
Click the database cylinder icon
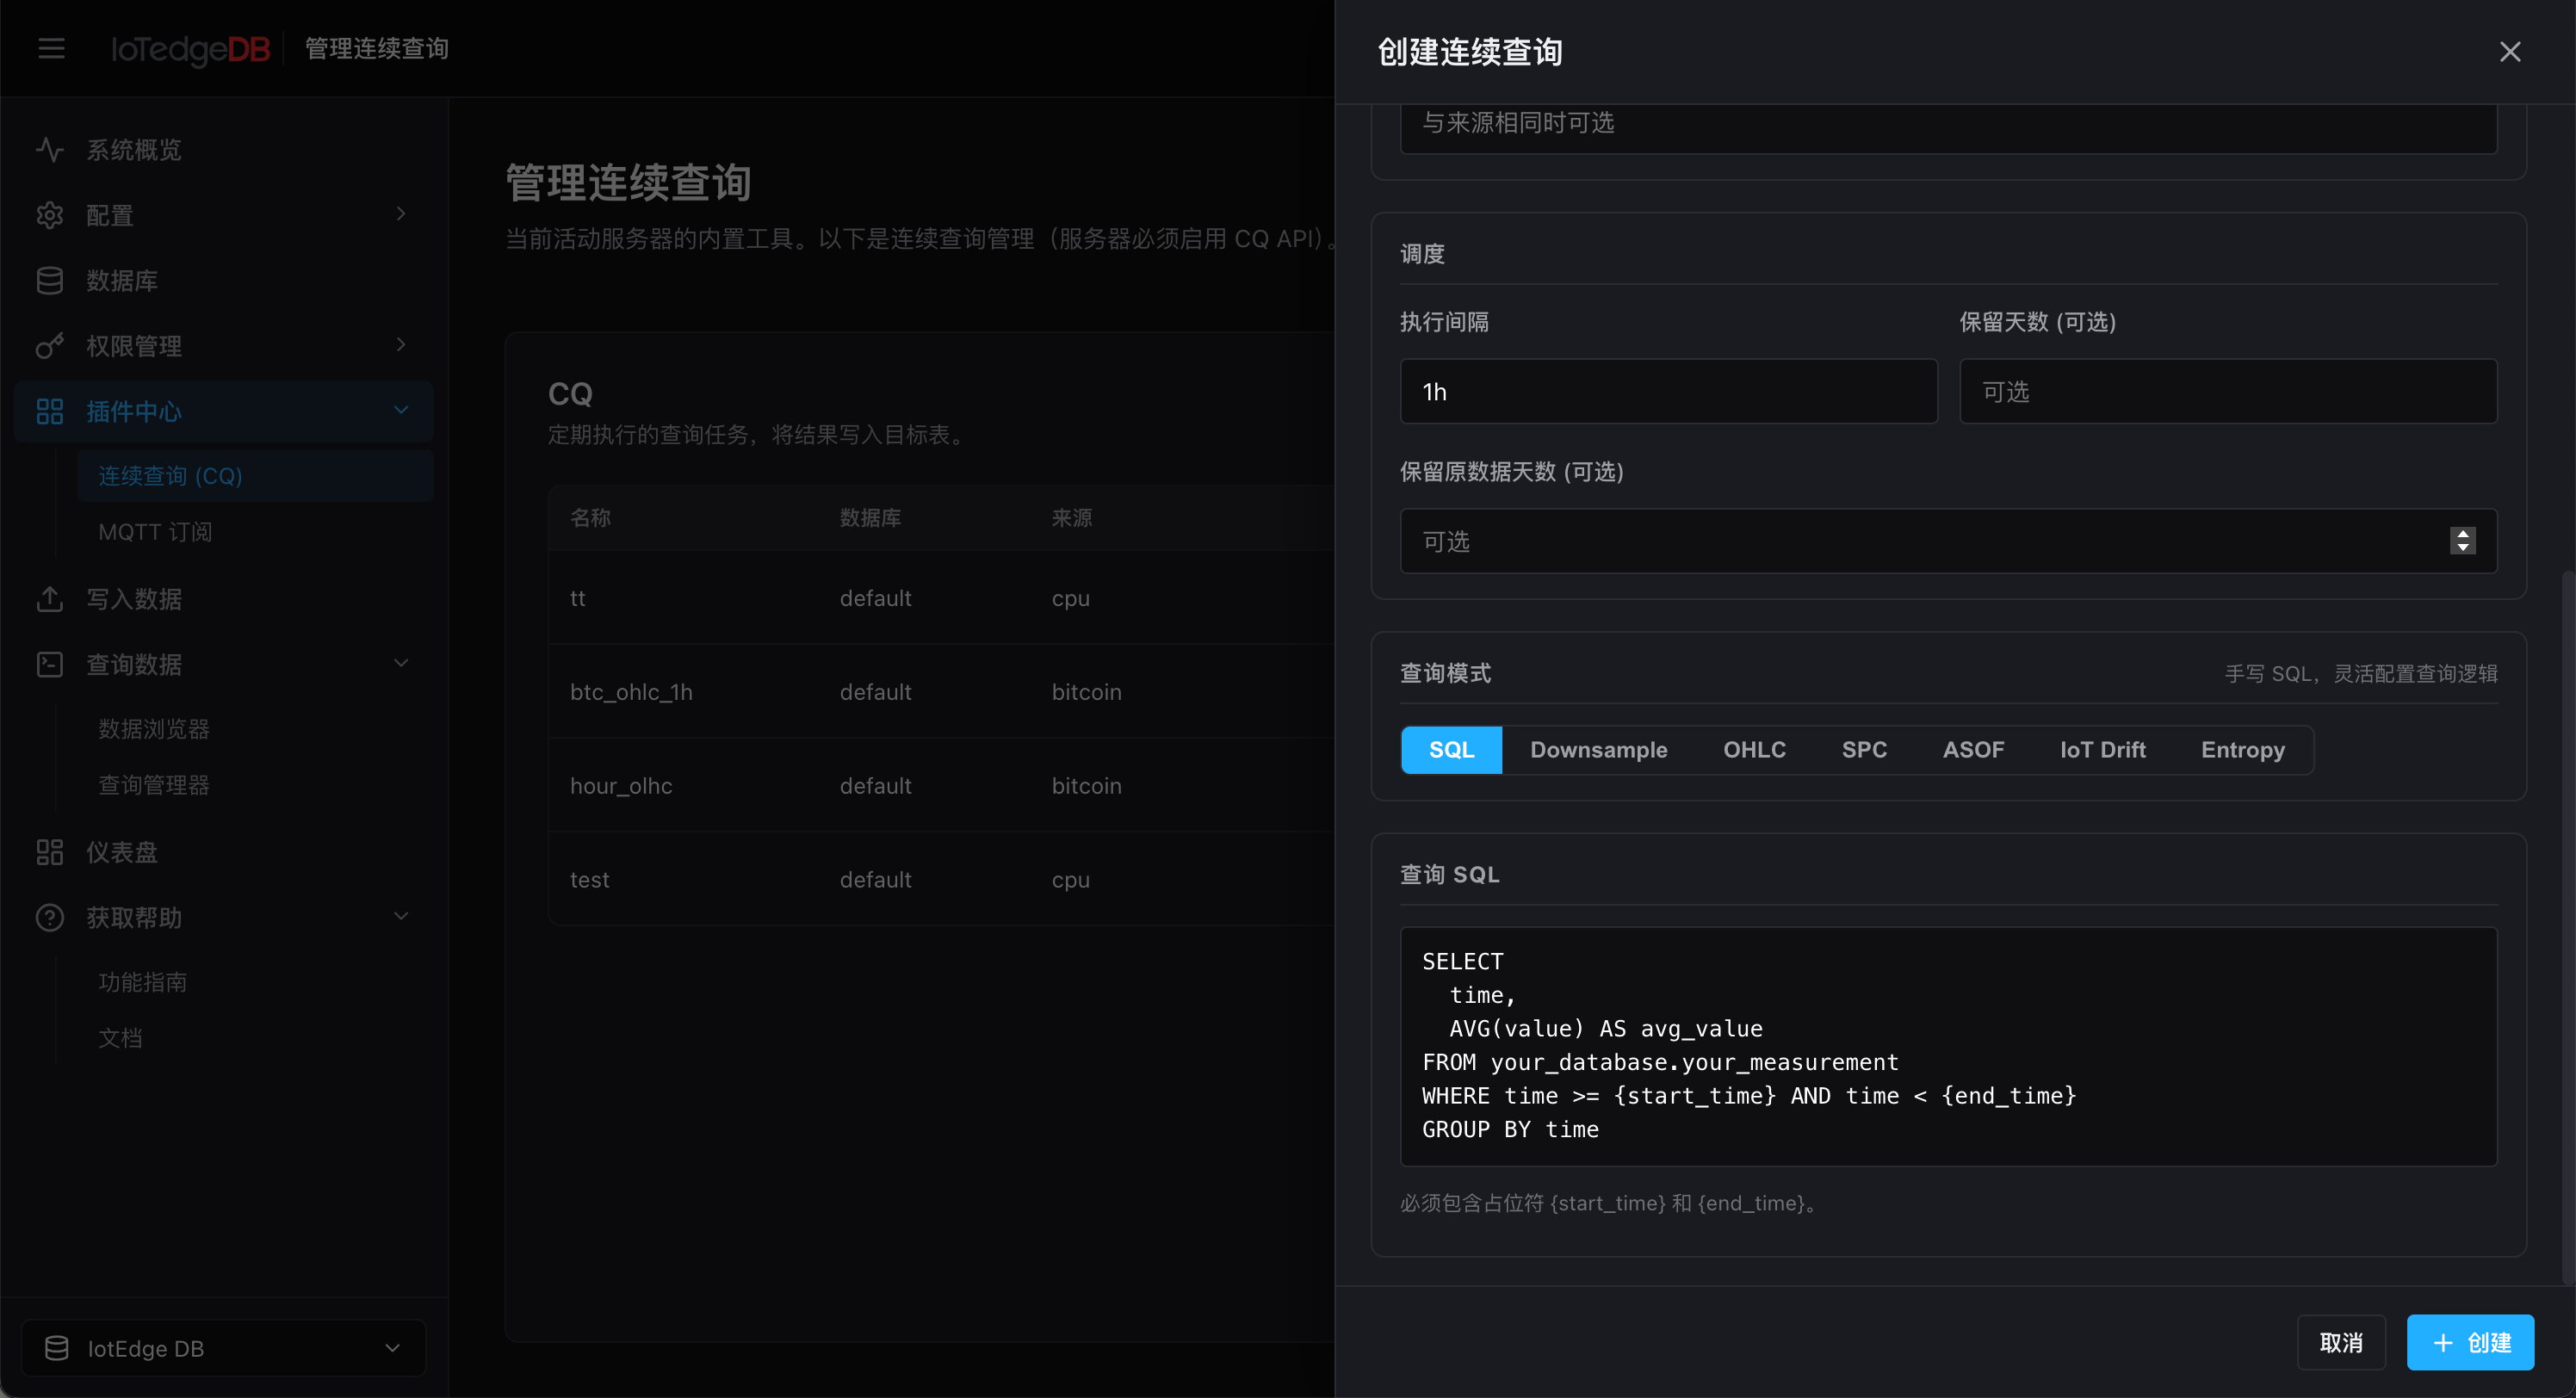pyautogui.click(x=50, y=281)
